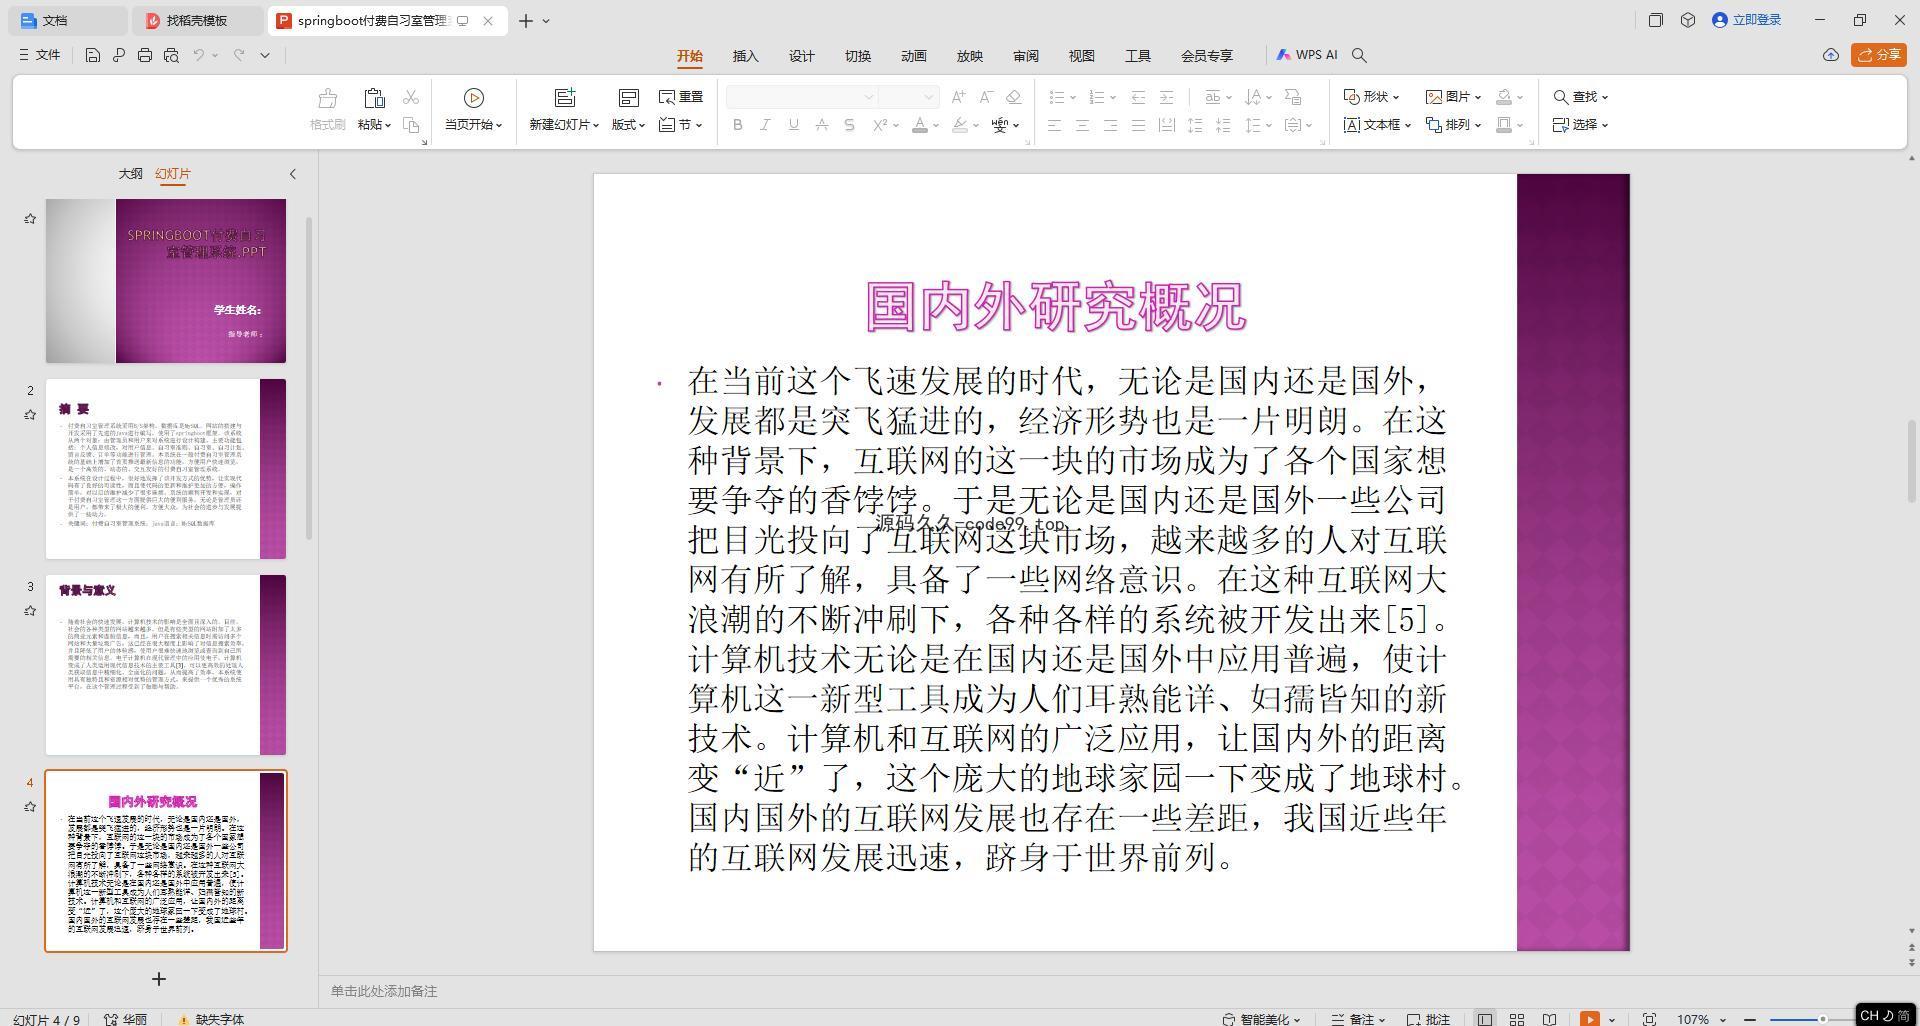Click the login link
The image size is (1920, 1026).
click(1747, 20)
